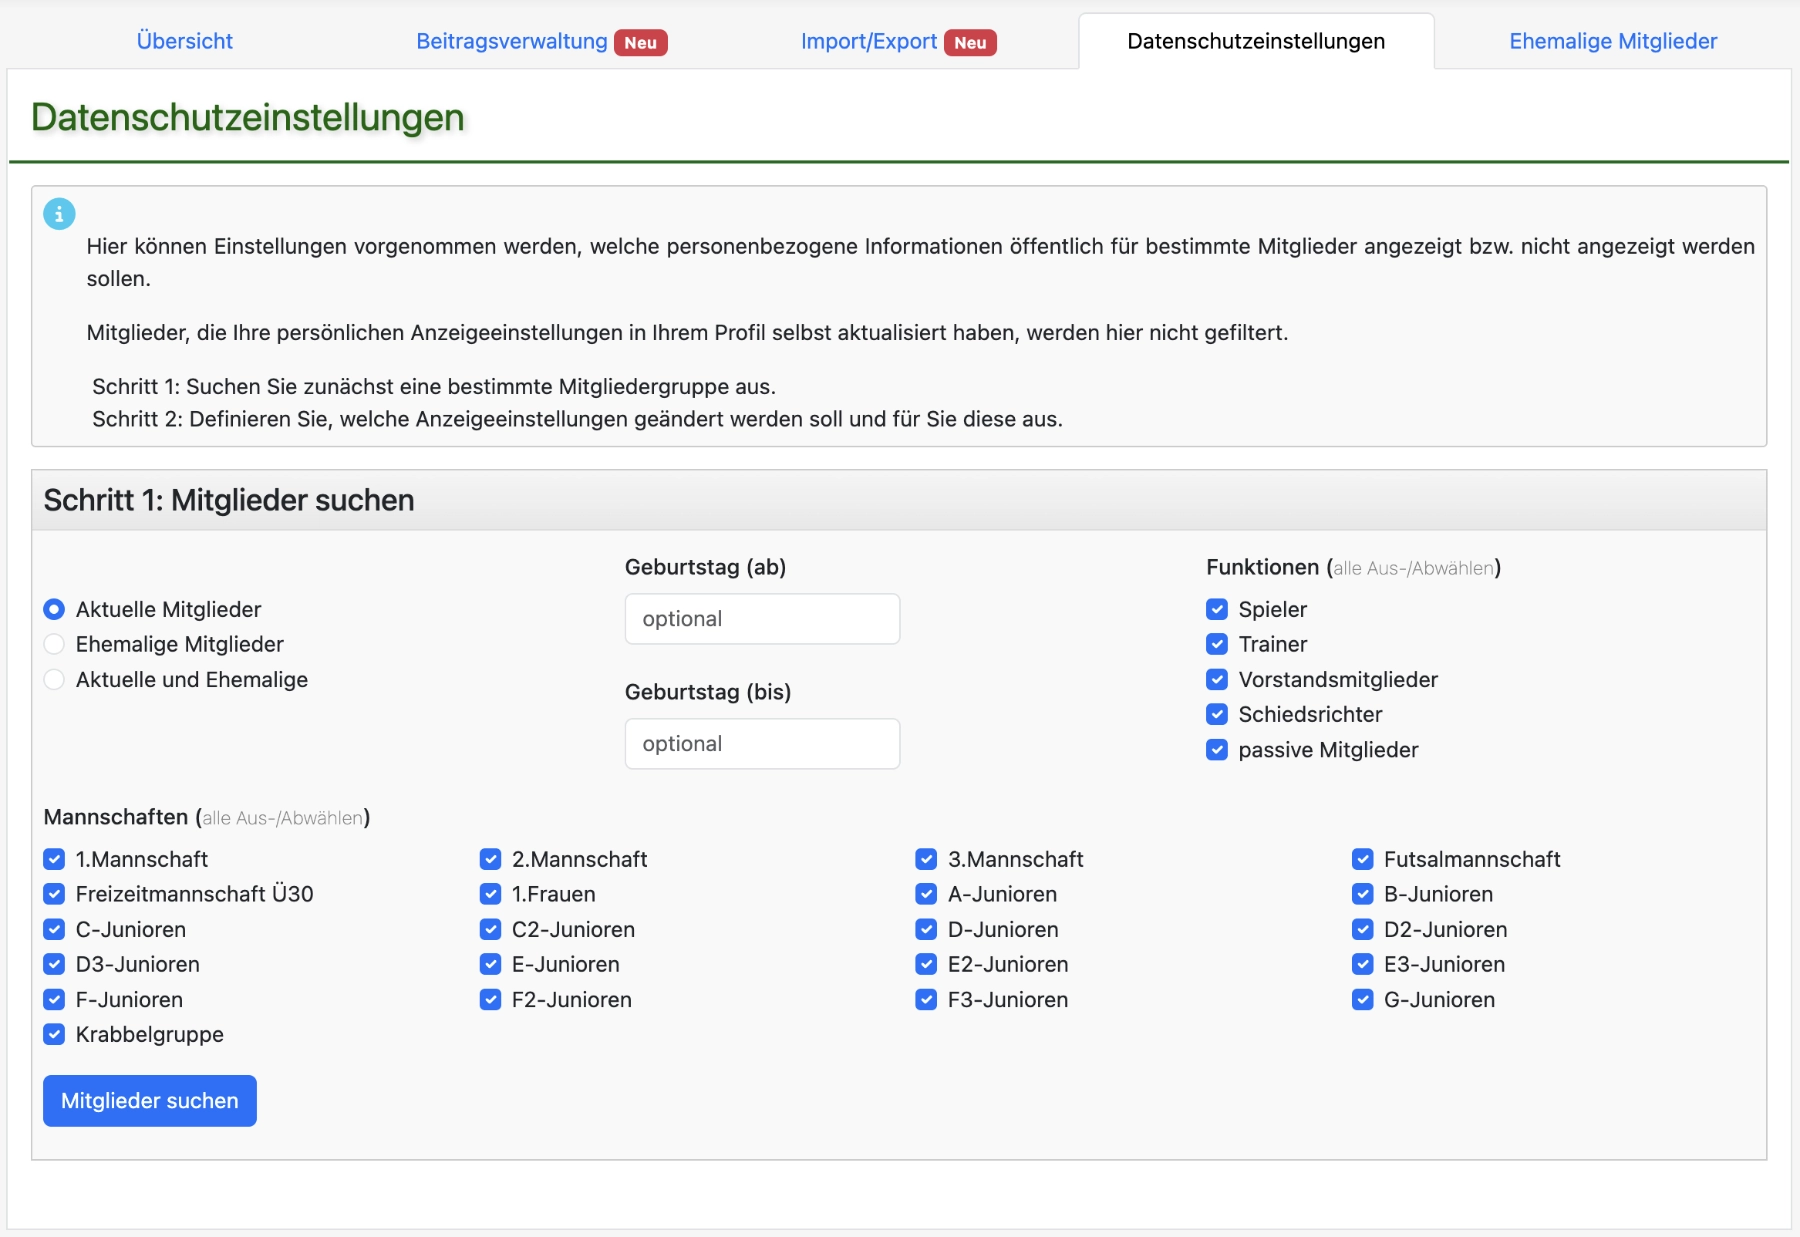Disable the F3-Junioren team checkbox

(x=925, y=999)
